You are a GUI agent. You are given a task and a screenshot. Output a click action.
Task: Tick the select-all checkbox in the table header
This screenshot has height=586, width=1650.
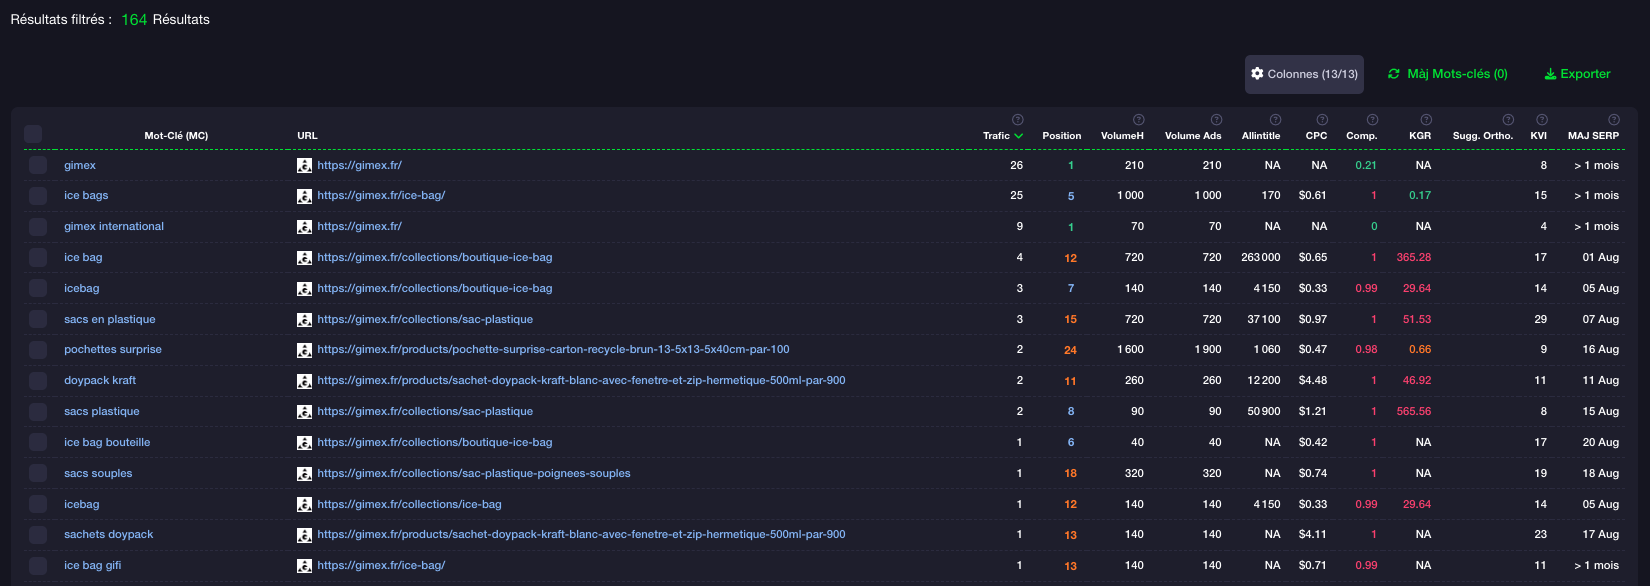tap(33, 134)
